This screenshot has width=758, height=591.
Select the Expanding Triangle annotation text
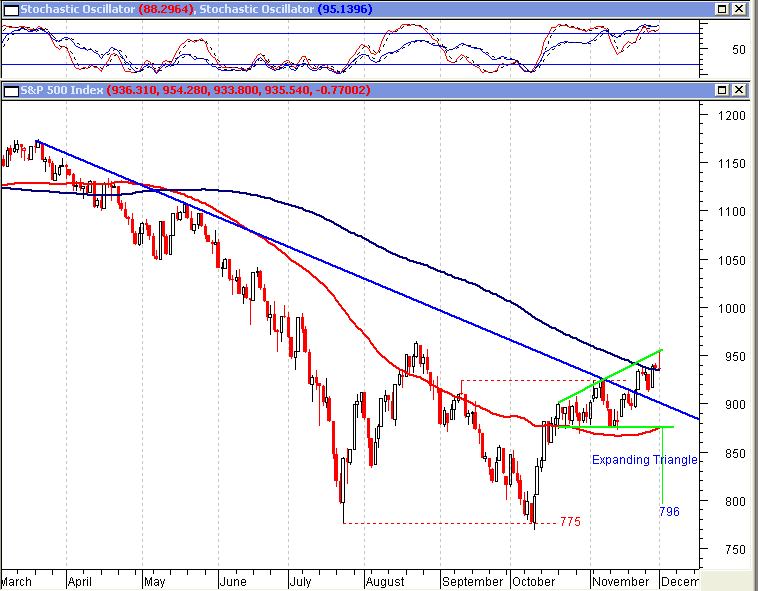[644, 460]
